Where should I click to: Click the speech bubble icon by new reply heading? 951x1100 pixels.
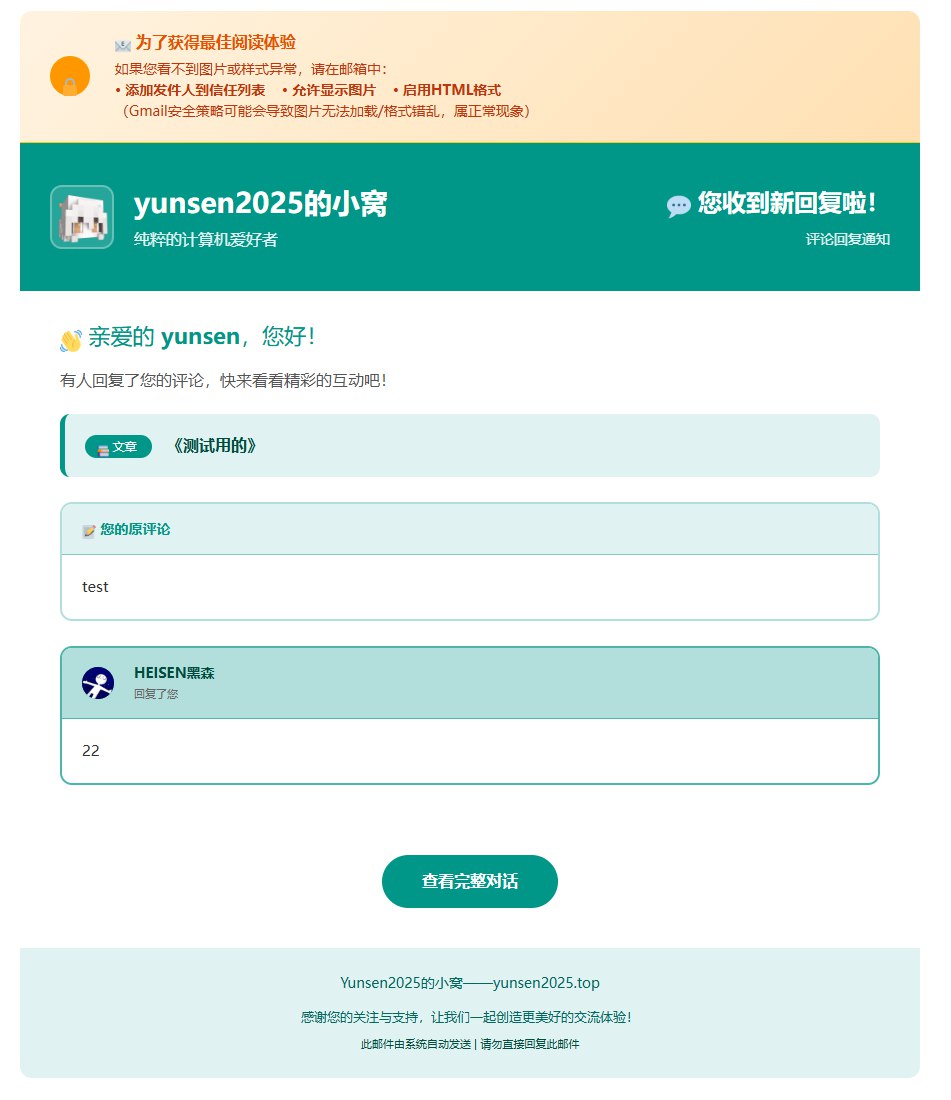pos(678,206)
